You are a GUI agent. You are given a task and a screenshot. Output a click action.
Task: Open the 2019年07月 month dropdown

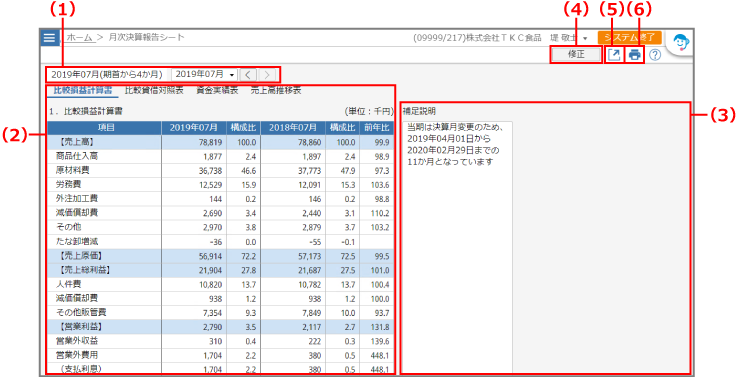click(x=205, y=74)
